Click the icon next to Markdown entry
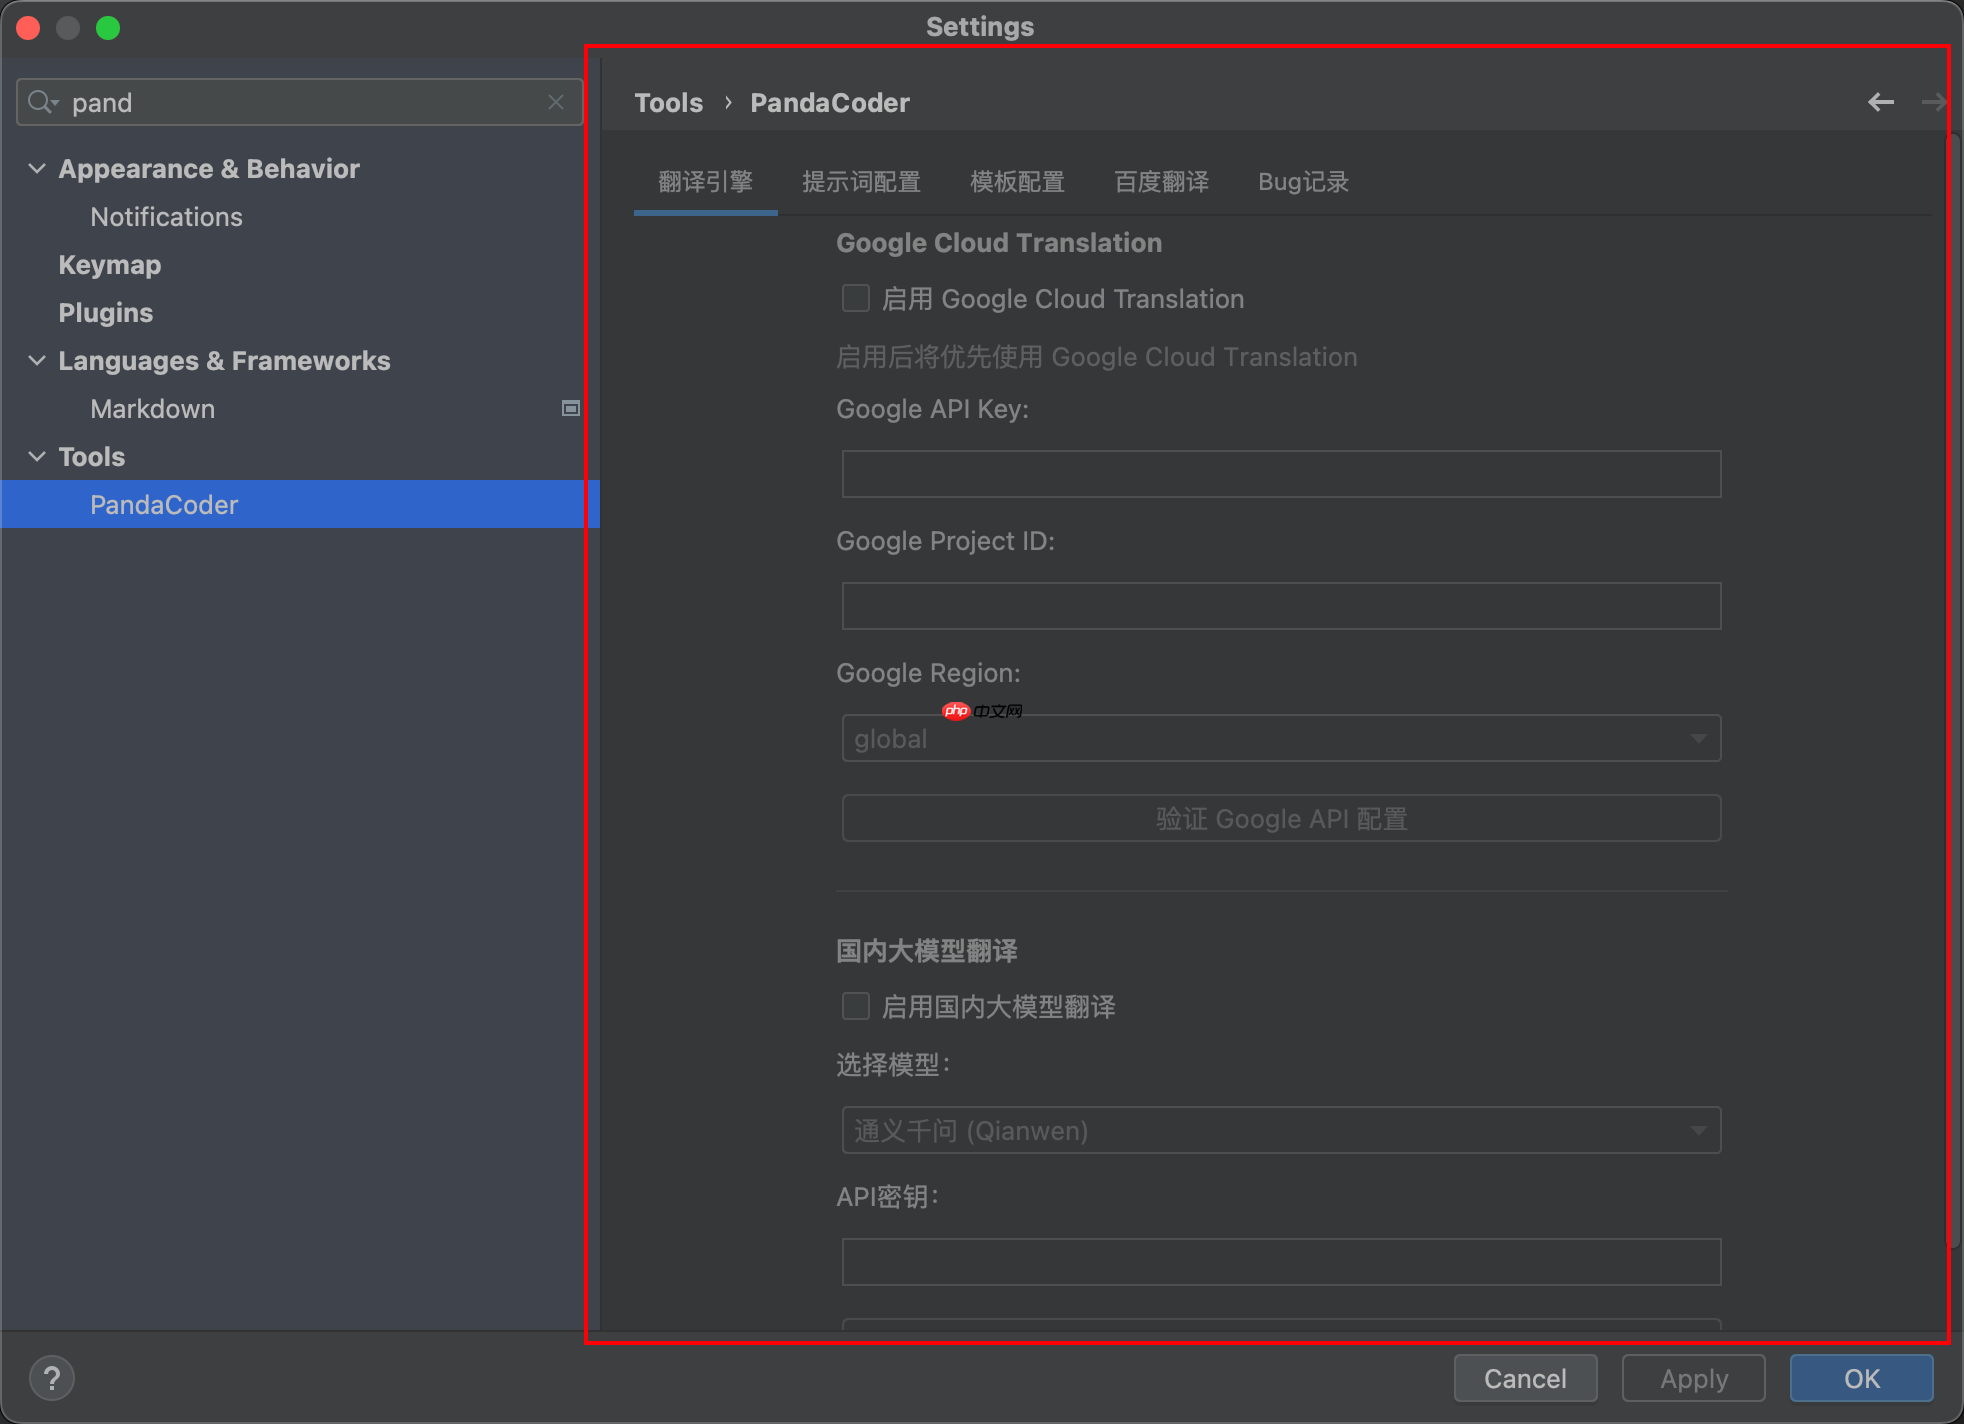 (570, 408)
